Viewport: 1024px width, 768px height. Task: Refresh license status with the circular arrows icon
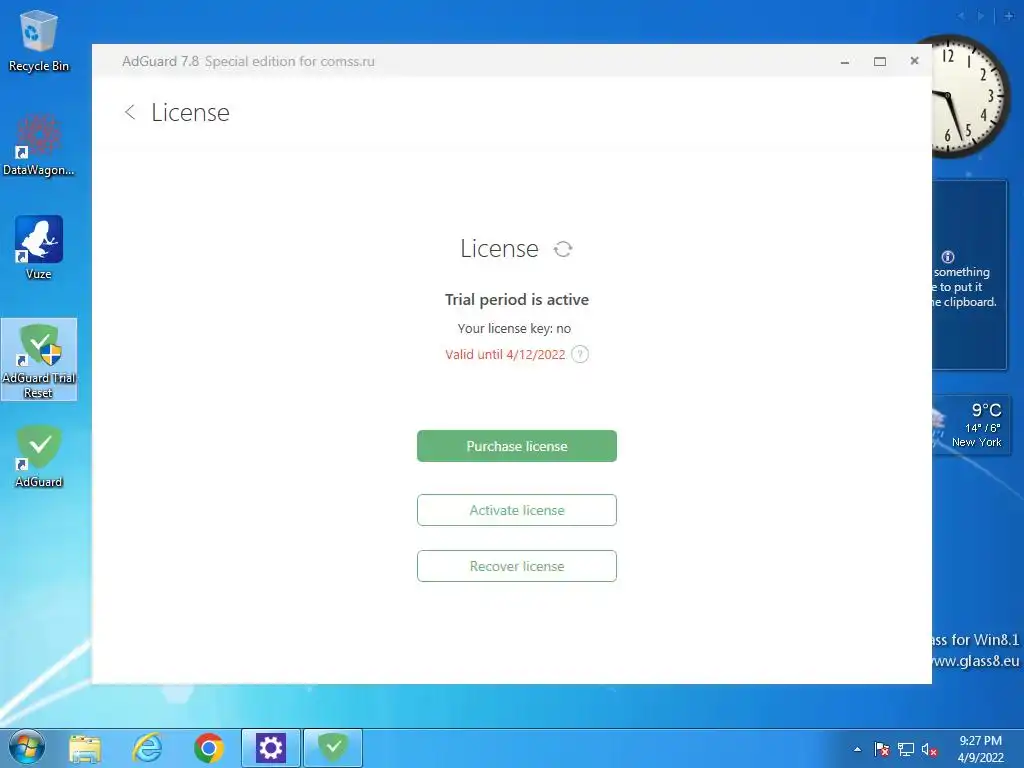point(563,249)
